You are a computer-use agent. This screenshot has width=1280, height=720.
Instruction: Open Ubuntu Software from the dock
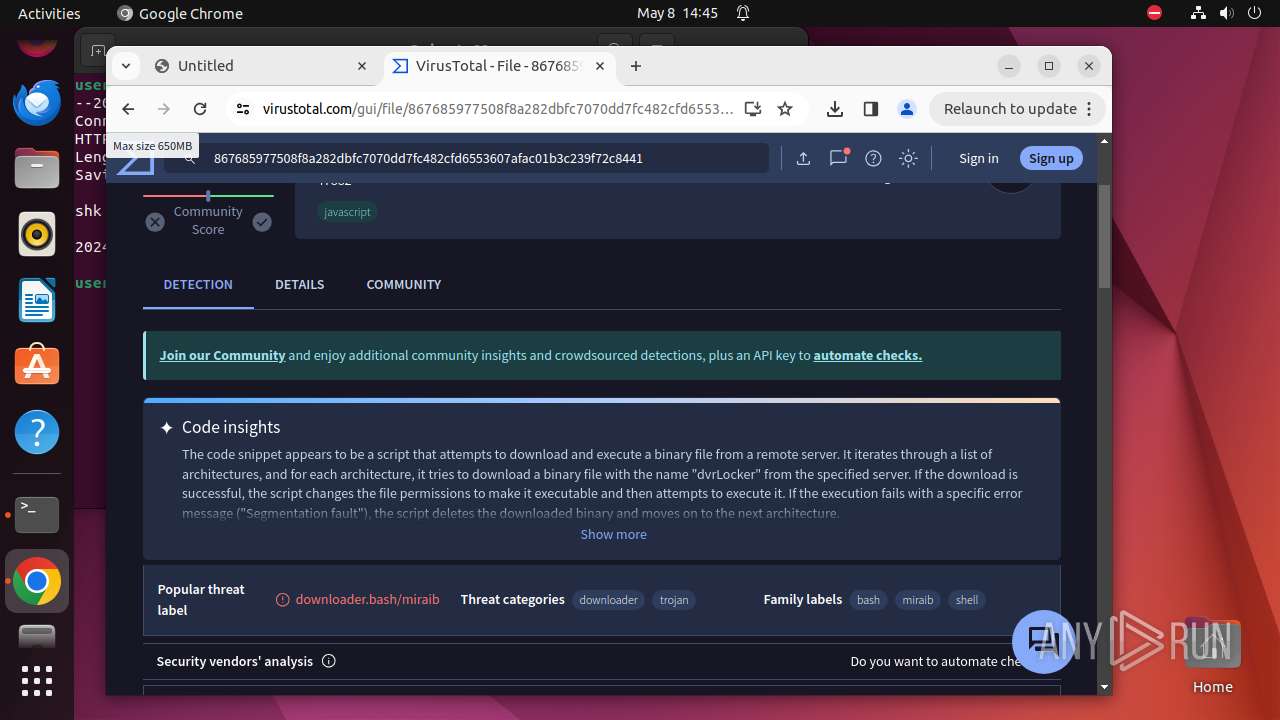[37, 366]
